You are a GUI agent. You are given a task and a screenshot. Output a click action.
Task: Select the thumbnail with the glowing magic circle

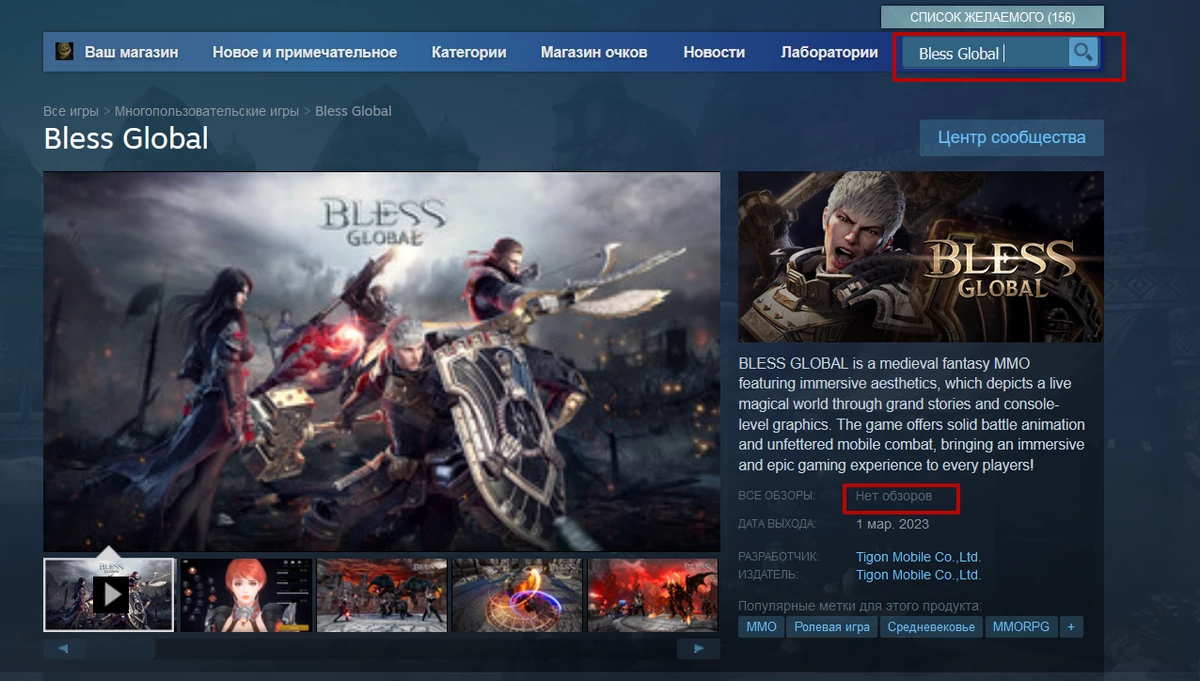tap(516, 595)
